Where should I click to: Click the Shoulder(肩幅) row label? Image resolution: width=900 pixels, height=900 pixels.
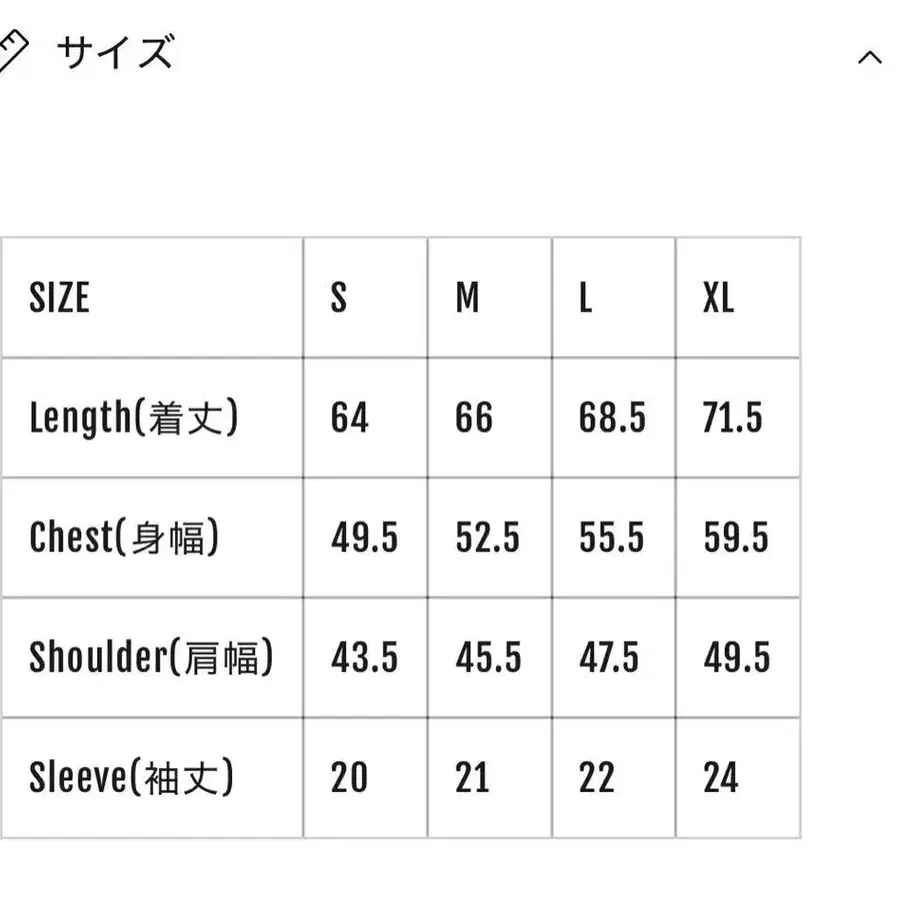click(152, 657)
